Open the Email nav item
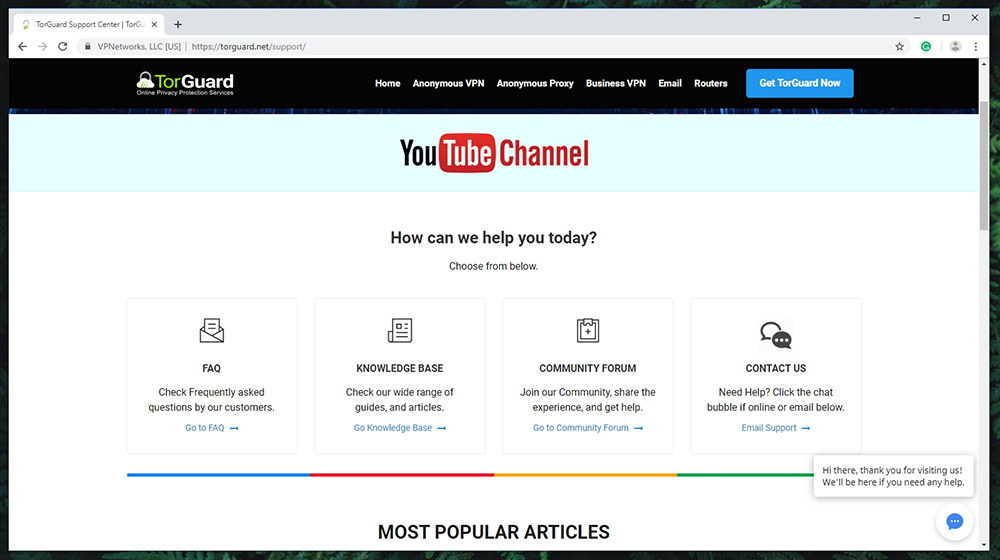Viewport: 1000px width, 560px height. pos(670,84)
